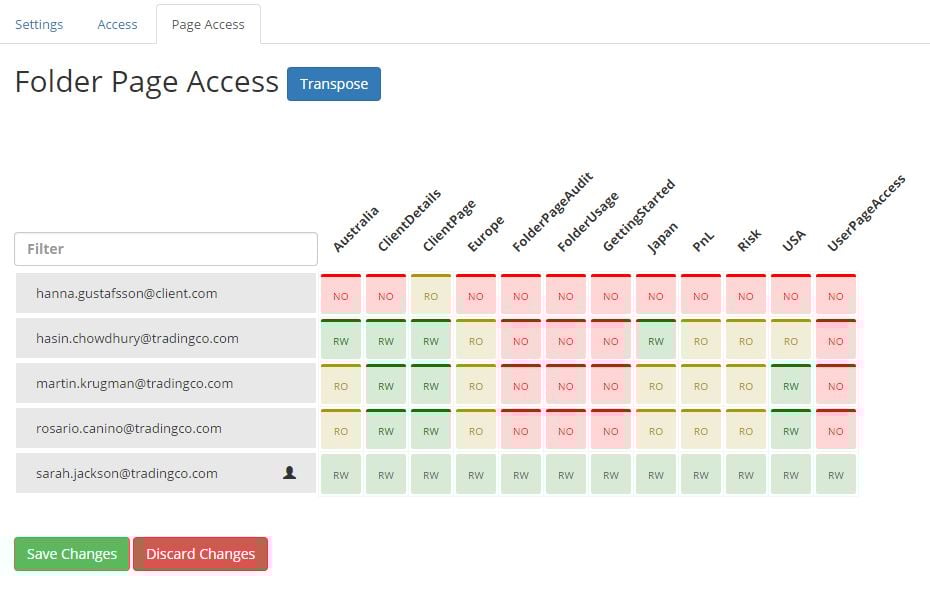
Task: Click the Folder Page Access heading
Action: tap(146, 82)
